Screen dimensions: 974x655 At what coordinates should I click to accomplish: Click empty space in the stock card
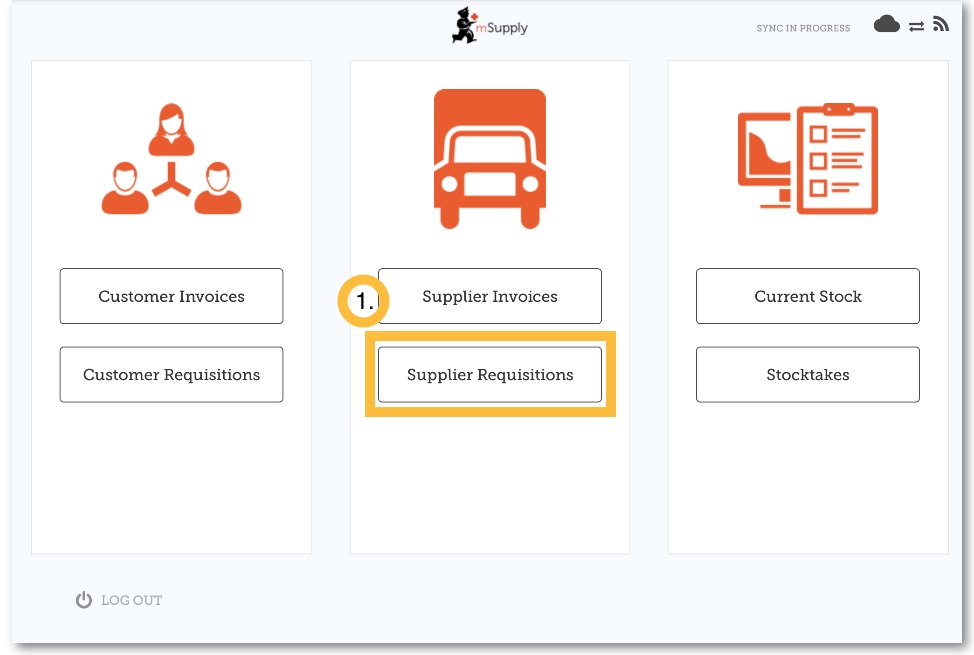coord(807,480)
